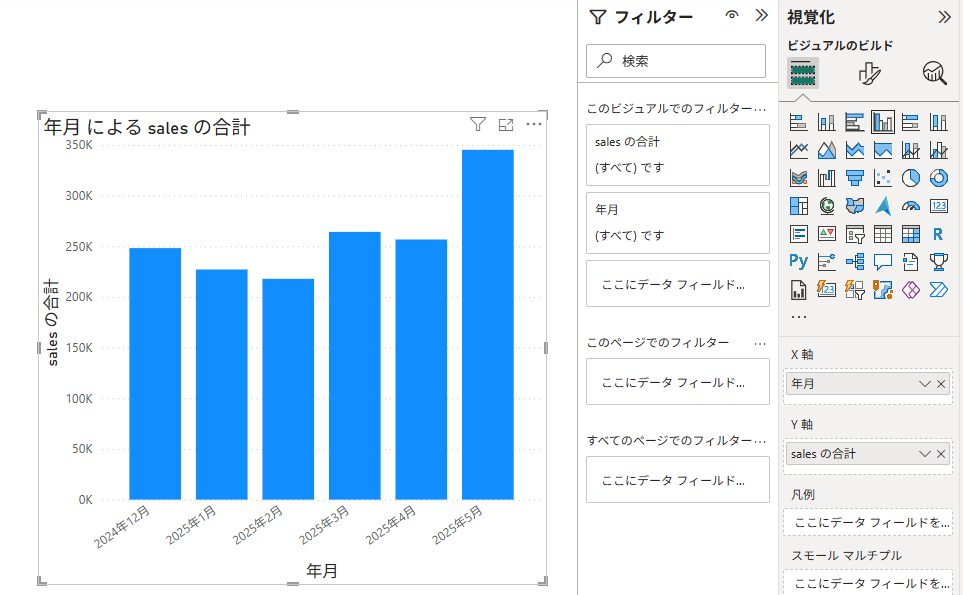Add the treemap visual
963x595 pixels.
[x=798, y=206]
